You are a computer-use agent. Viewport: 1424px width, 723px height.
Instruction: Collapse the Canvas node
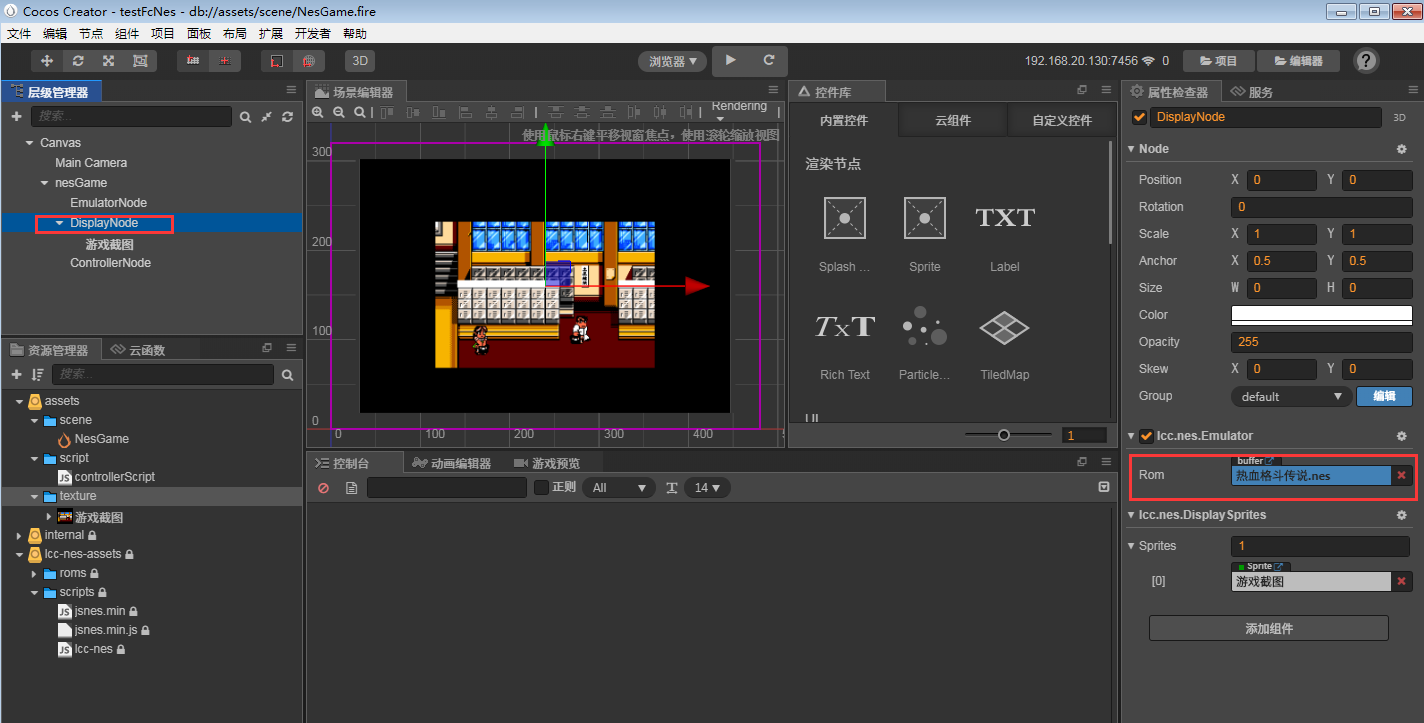click(x=29, y=143)
